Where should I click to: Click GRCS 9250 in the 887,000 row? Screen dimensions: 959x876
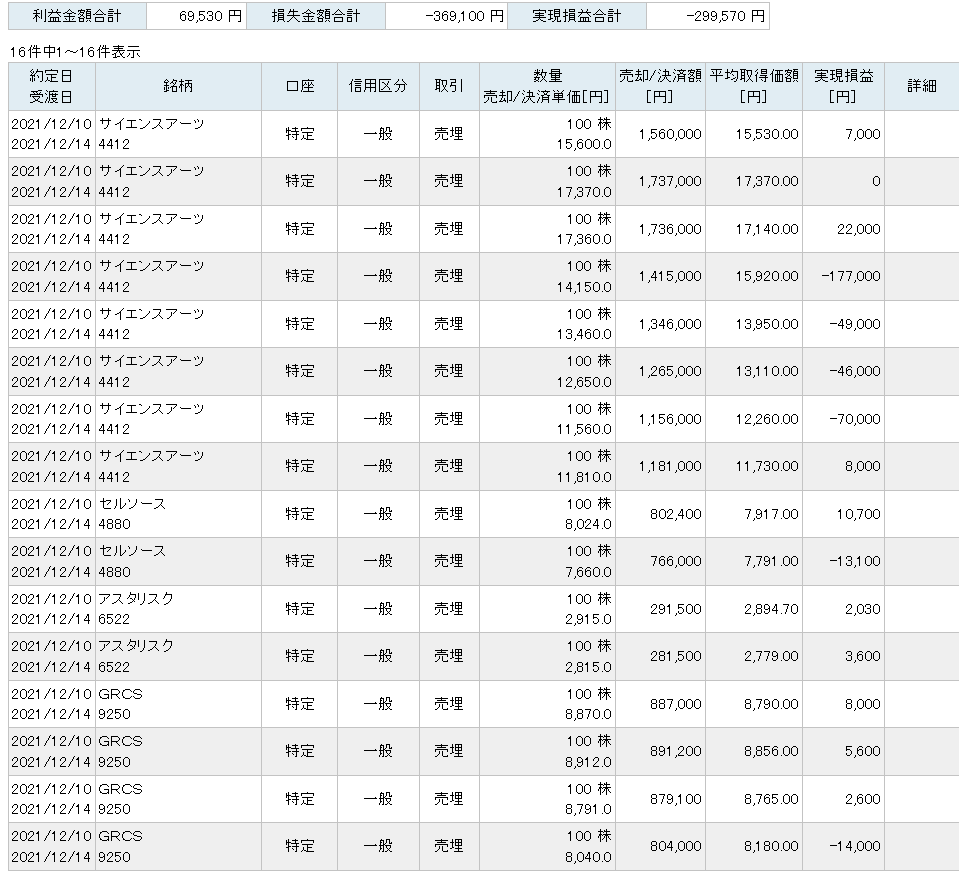pos(178,703)
